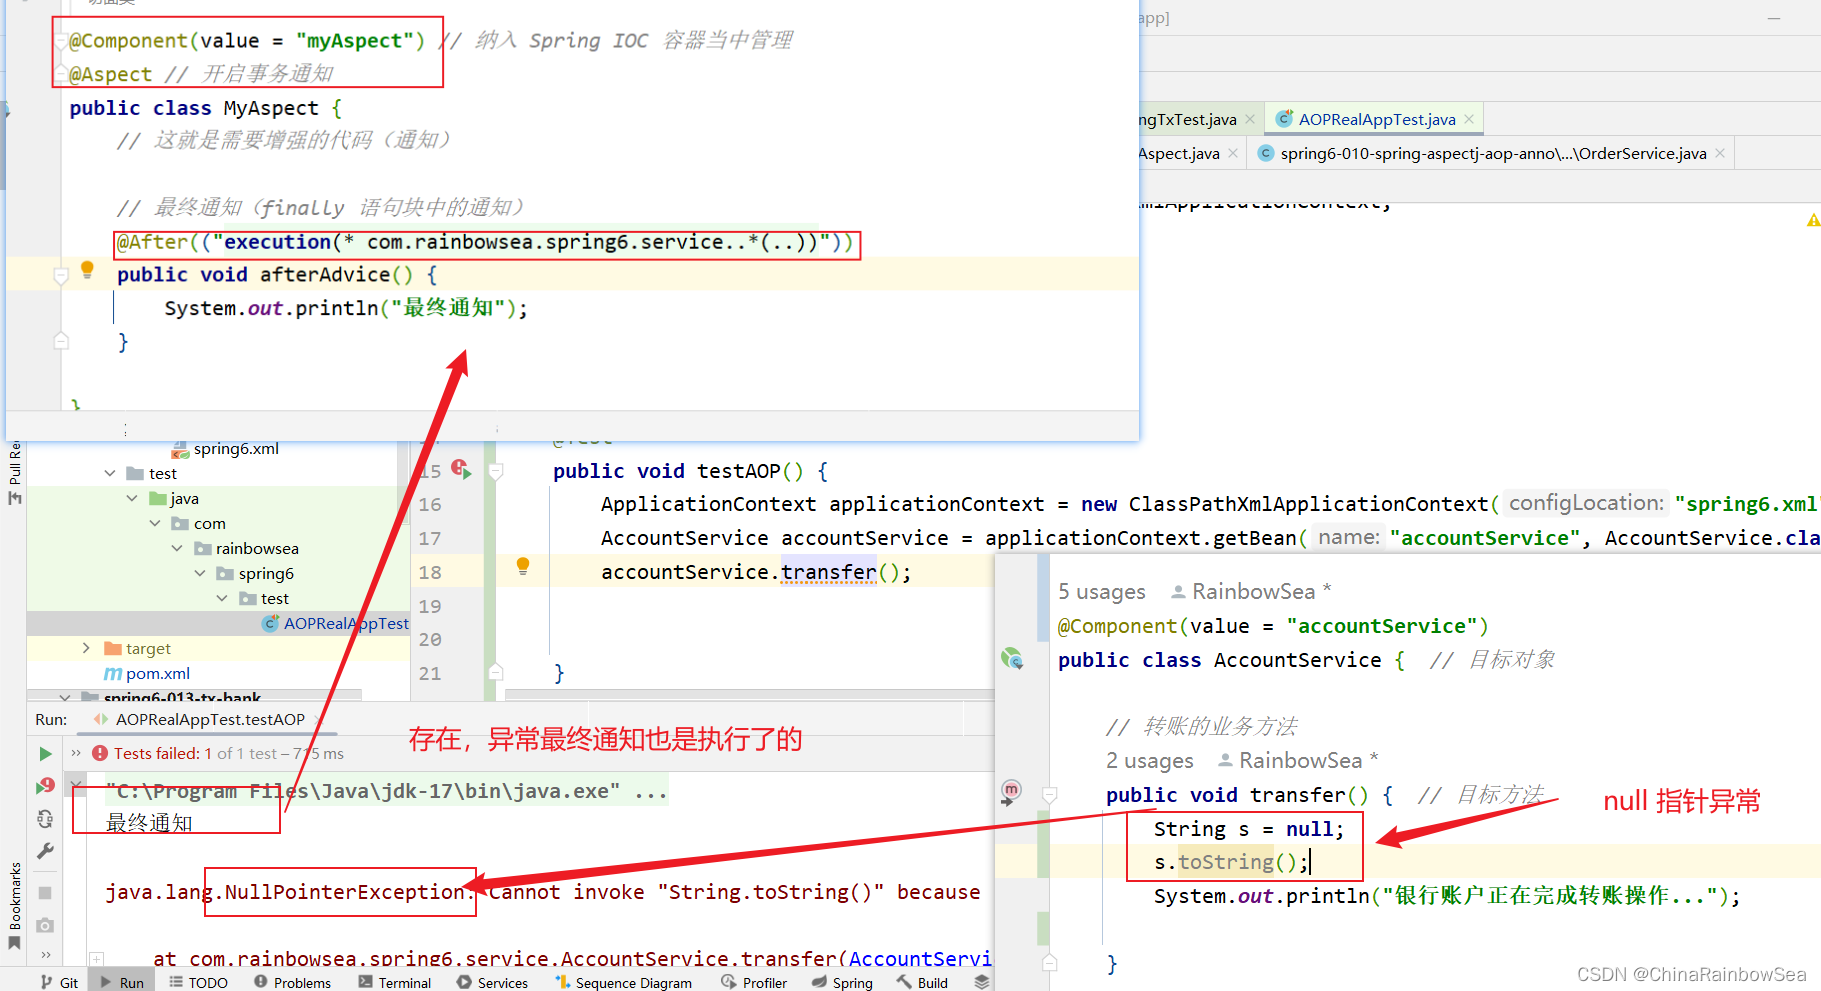Close the AOPRealAppTest.testAOP run tab
Image resolution: width=1821 pixels, height=991 pixels.
[319, 719]
